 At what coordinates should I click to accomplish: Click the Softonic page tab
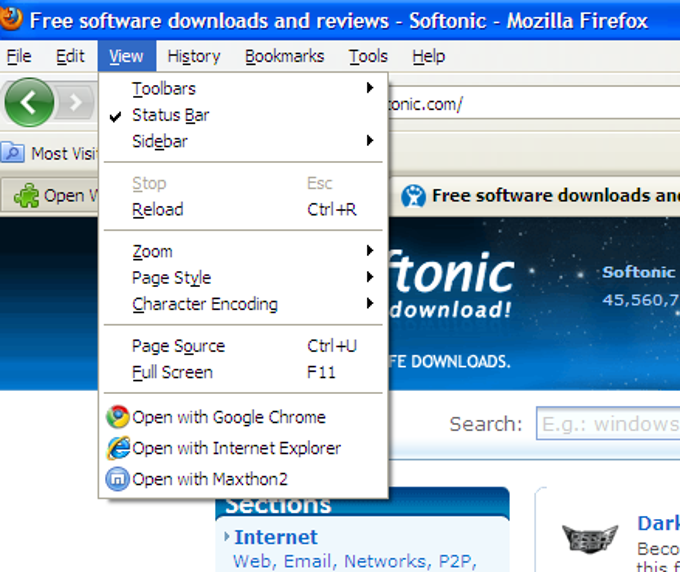[536, 196]
